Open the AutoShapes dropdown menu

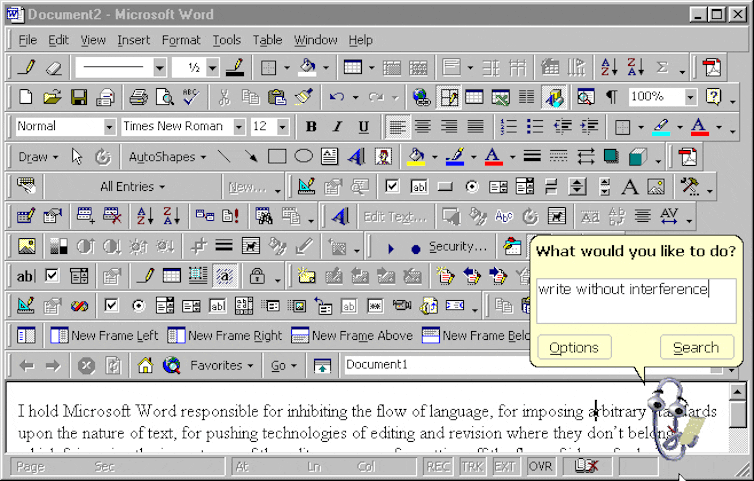click(x=167, y=157)
